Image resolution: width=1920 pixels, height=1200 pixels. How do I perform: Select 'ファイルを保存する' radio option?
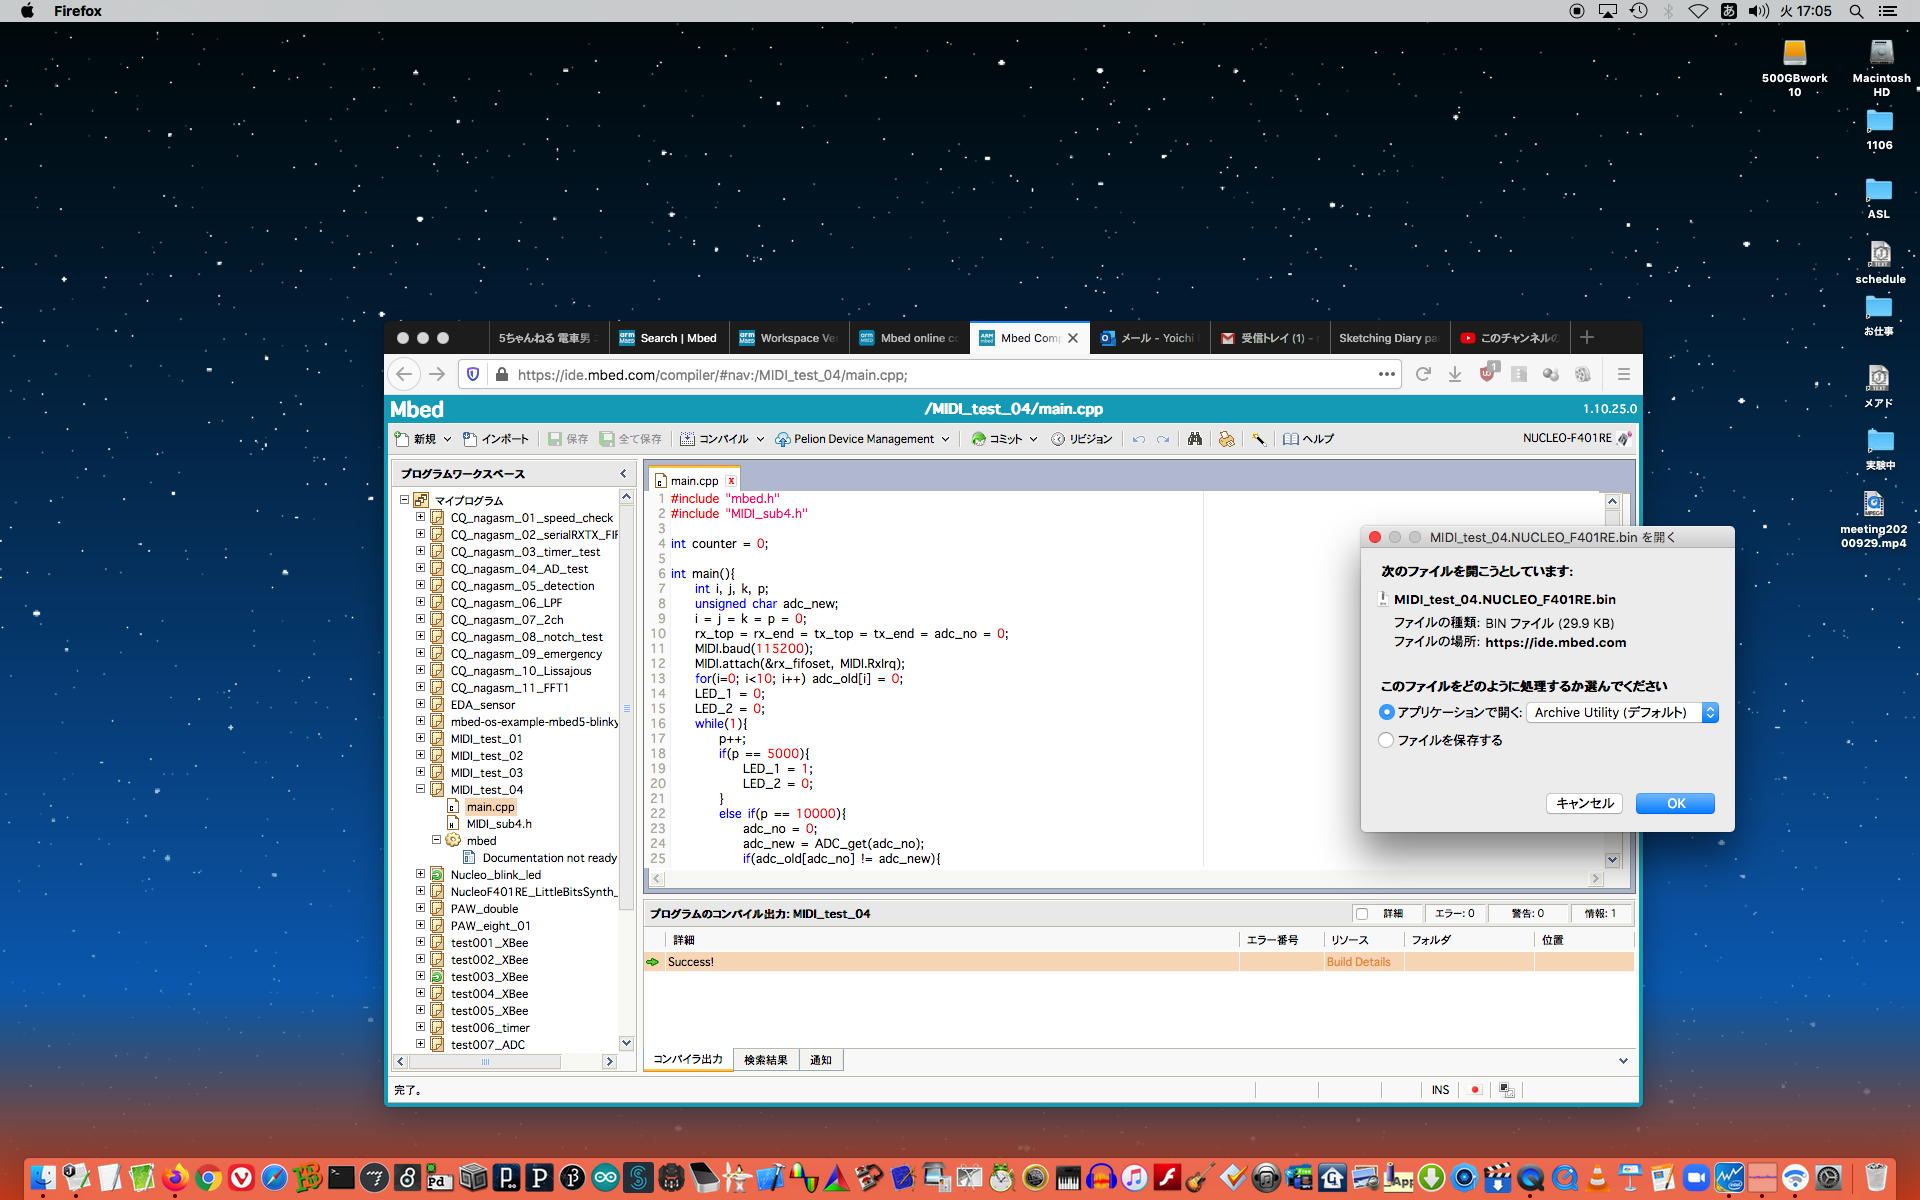pos(1386,740)
